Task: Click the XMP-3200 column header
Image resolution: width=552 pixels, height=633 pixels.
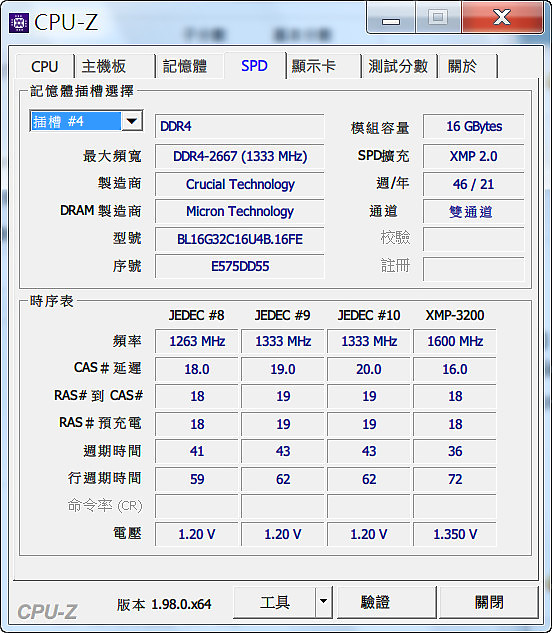Action: [x=455, y=315]
